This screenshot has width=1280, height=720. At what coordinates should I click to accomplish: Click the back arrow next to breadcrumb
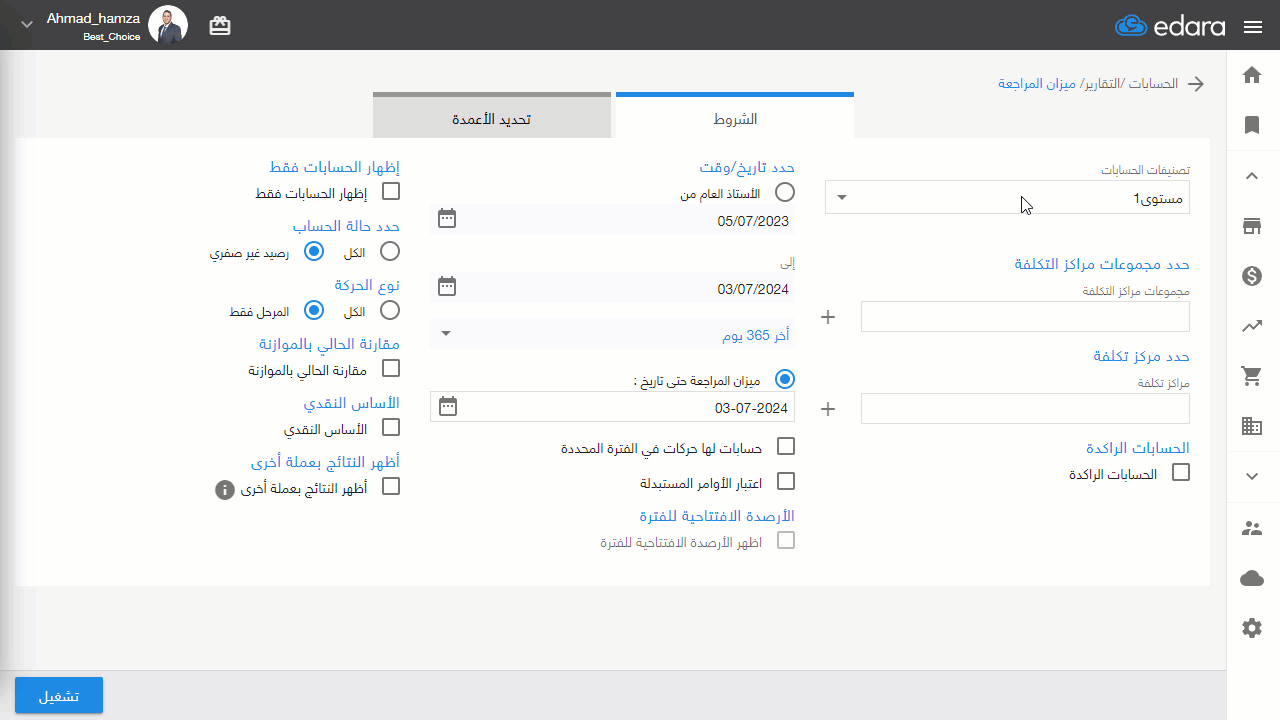point(1196,84)
